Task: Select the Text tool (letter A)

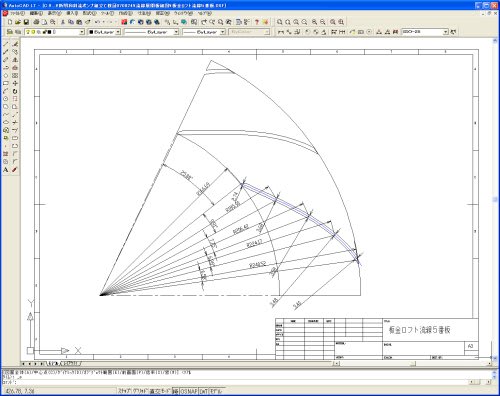Action: point(6,170)
